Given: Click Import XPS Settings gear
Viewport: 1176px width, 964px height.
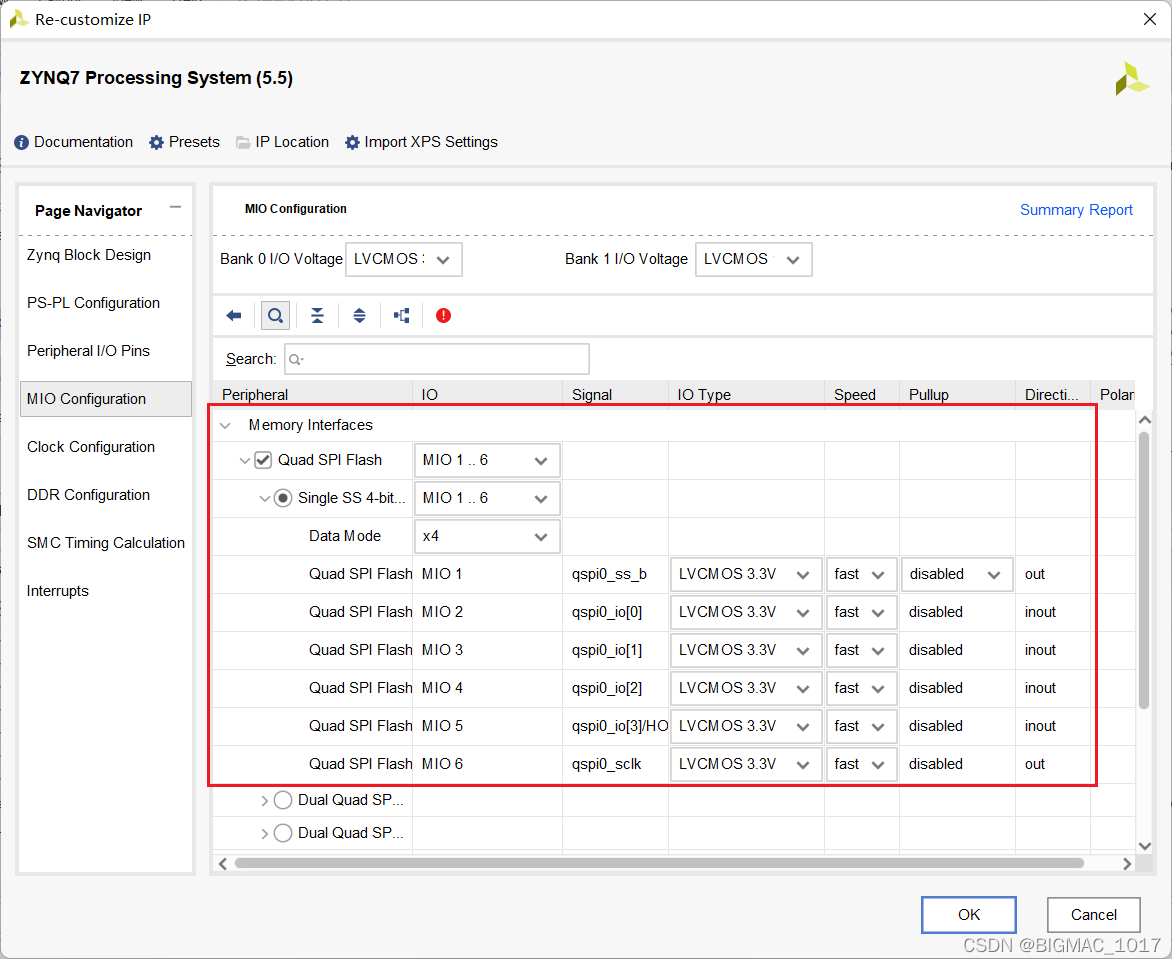Looking at the screenshot, I should [422, 143].
